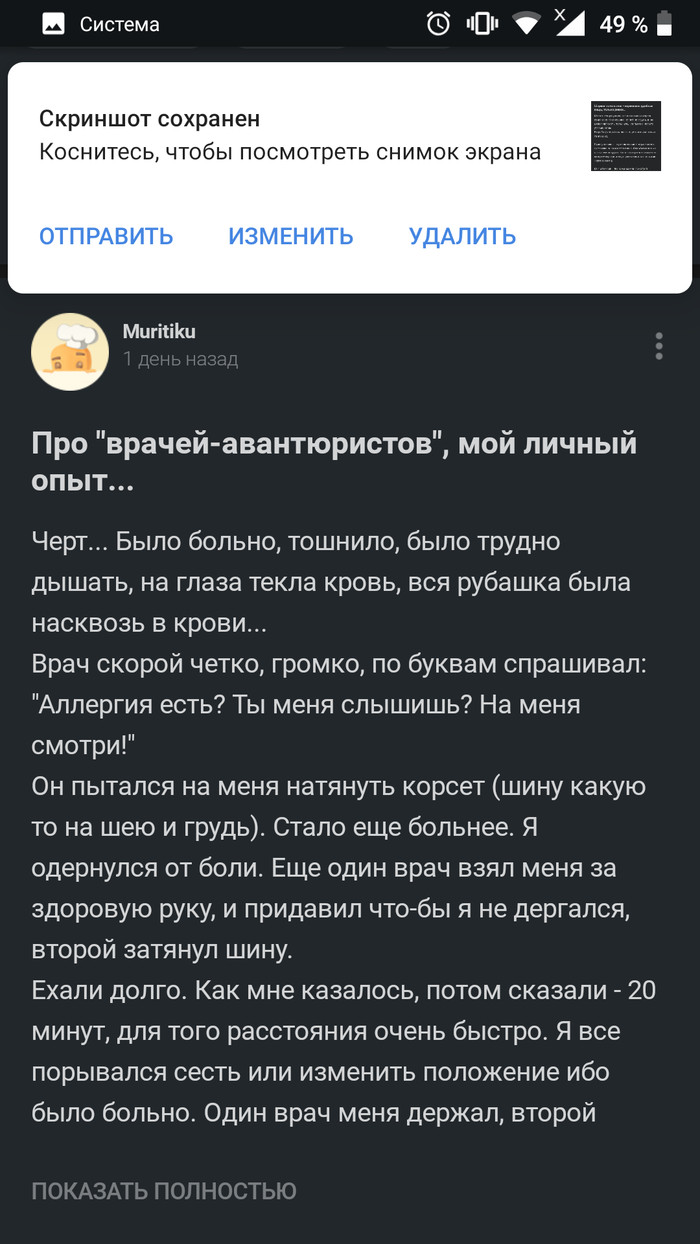Screen dimensions: 700x1244
Task: Open Muritiku's profile avatar
Action: coord(70,351)
